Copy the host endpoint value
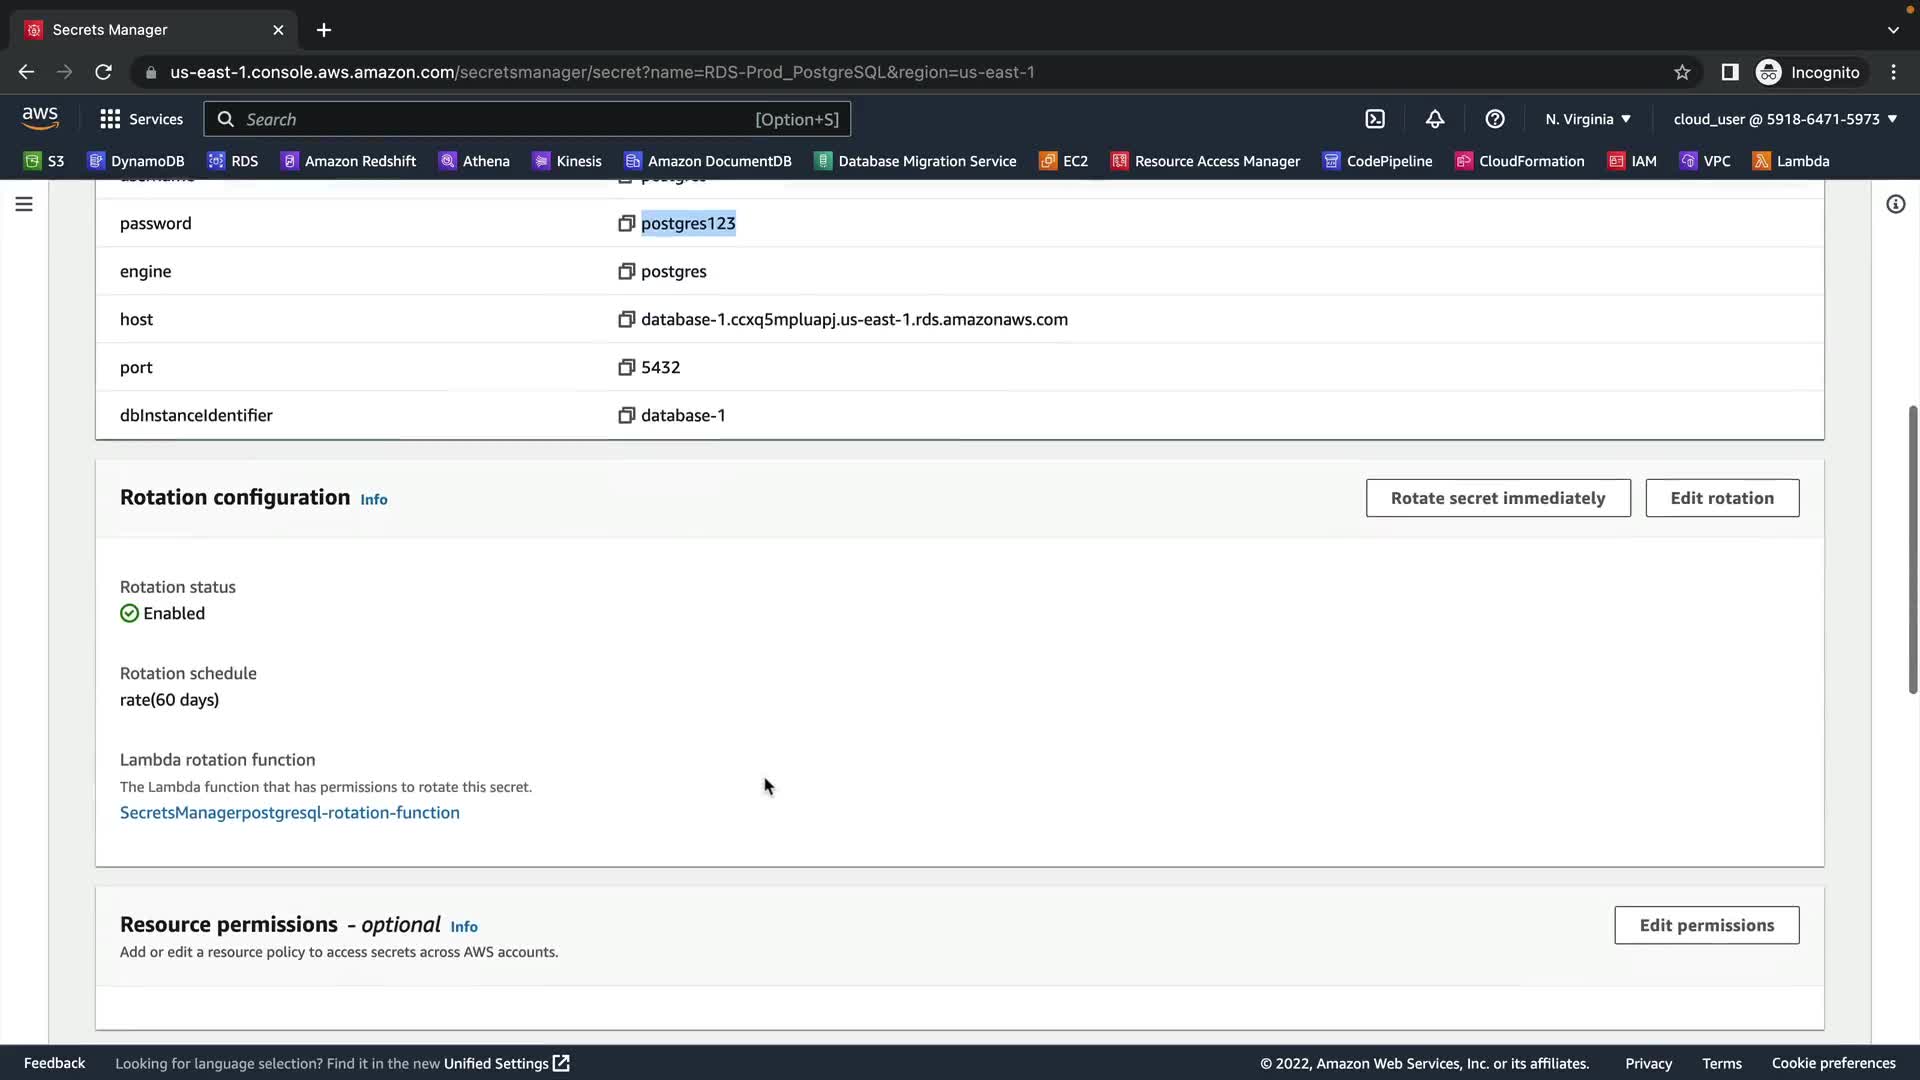Image resolution: width=1920 pixels, height=1080 pixels. click(626, 319)
